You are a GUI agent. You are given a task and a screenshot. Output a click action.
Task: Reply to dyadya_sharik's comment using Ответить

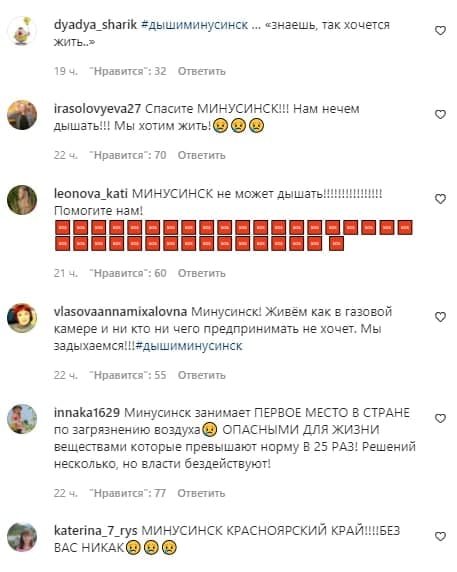click(201, 71)
